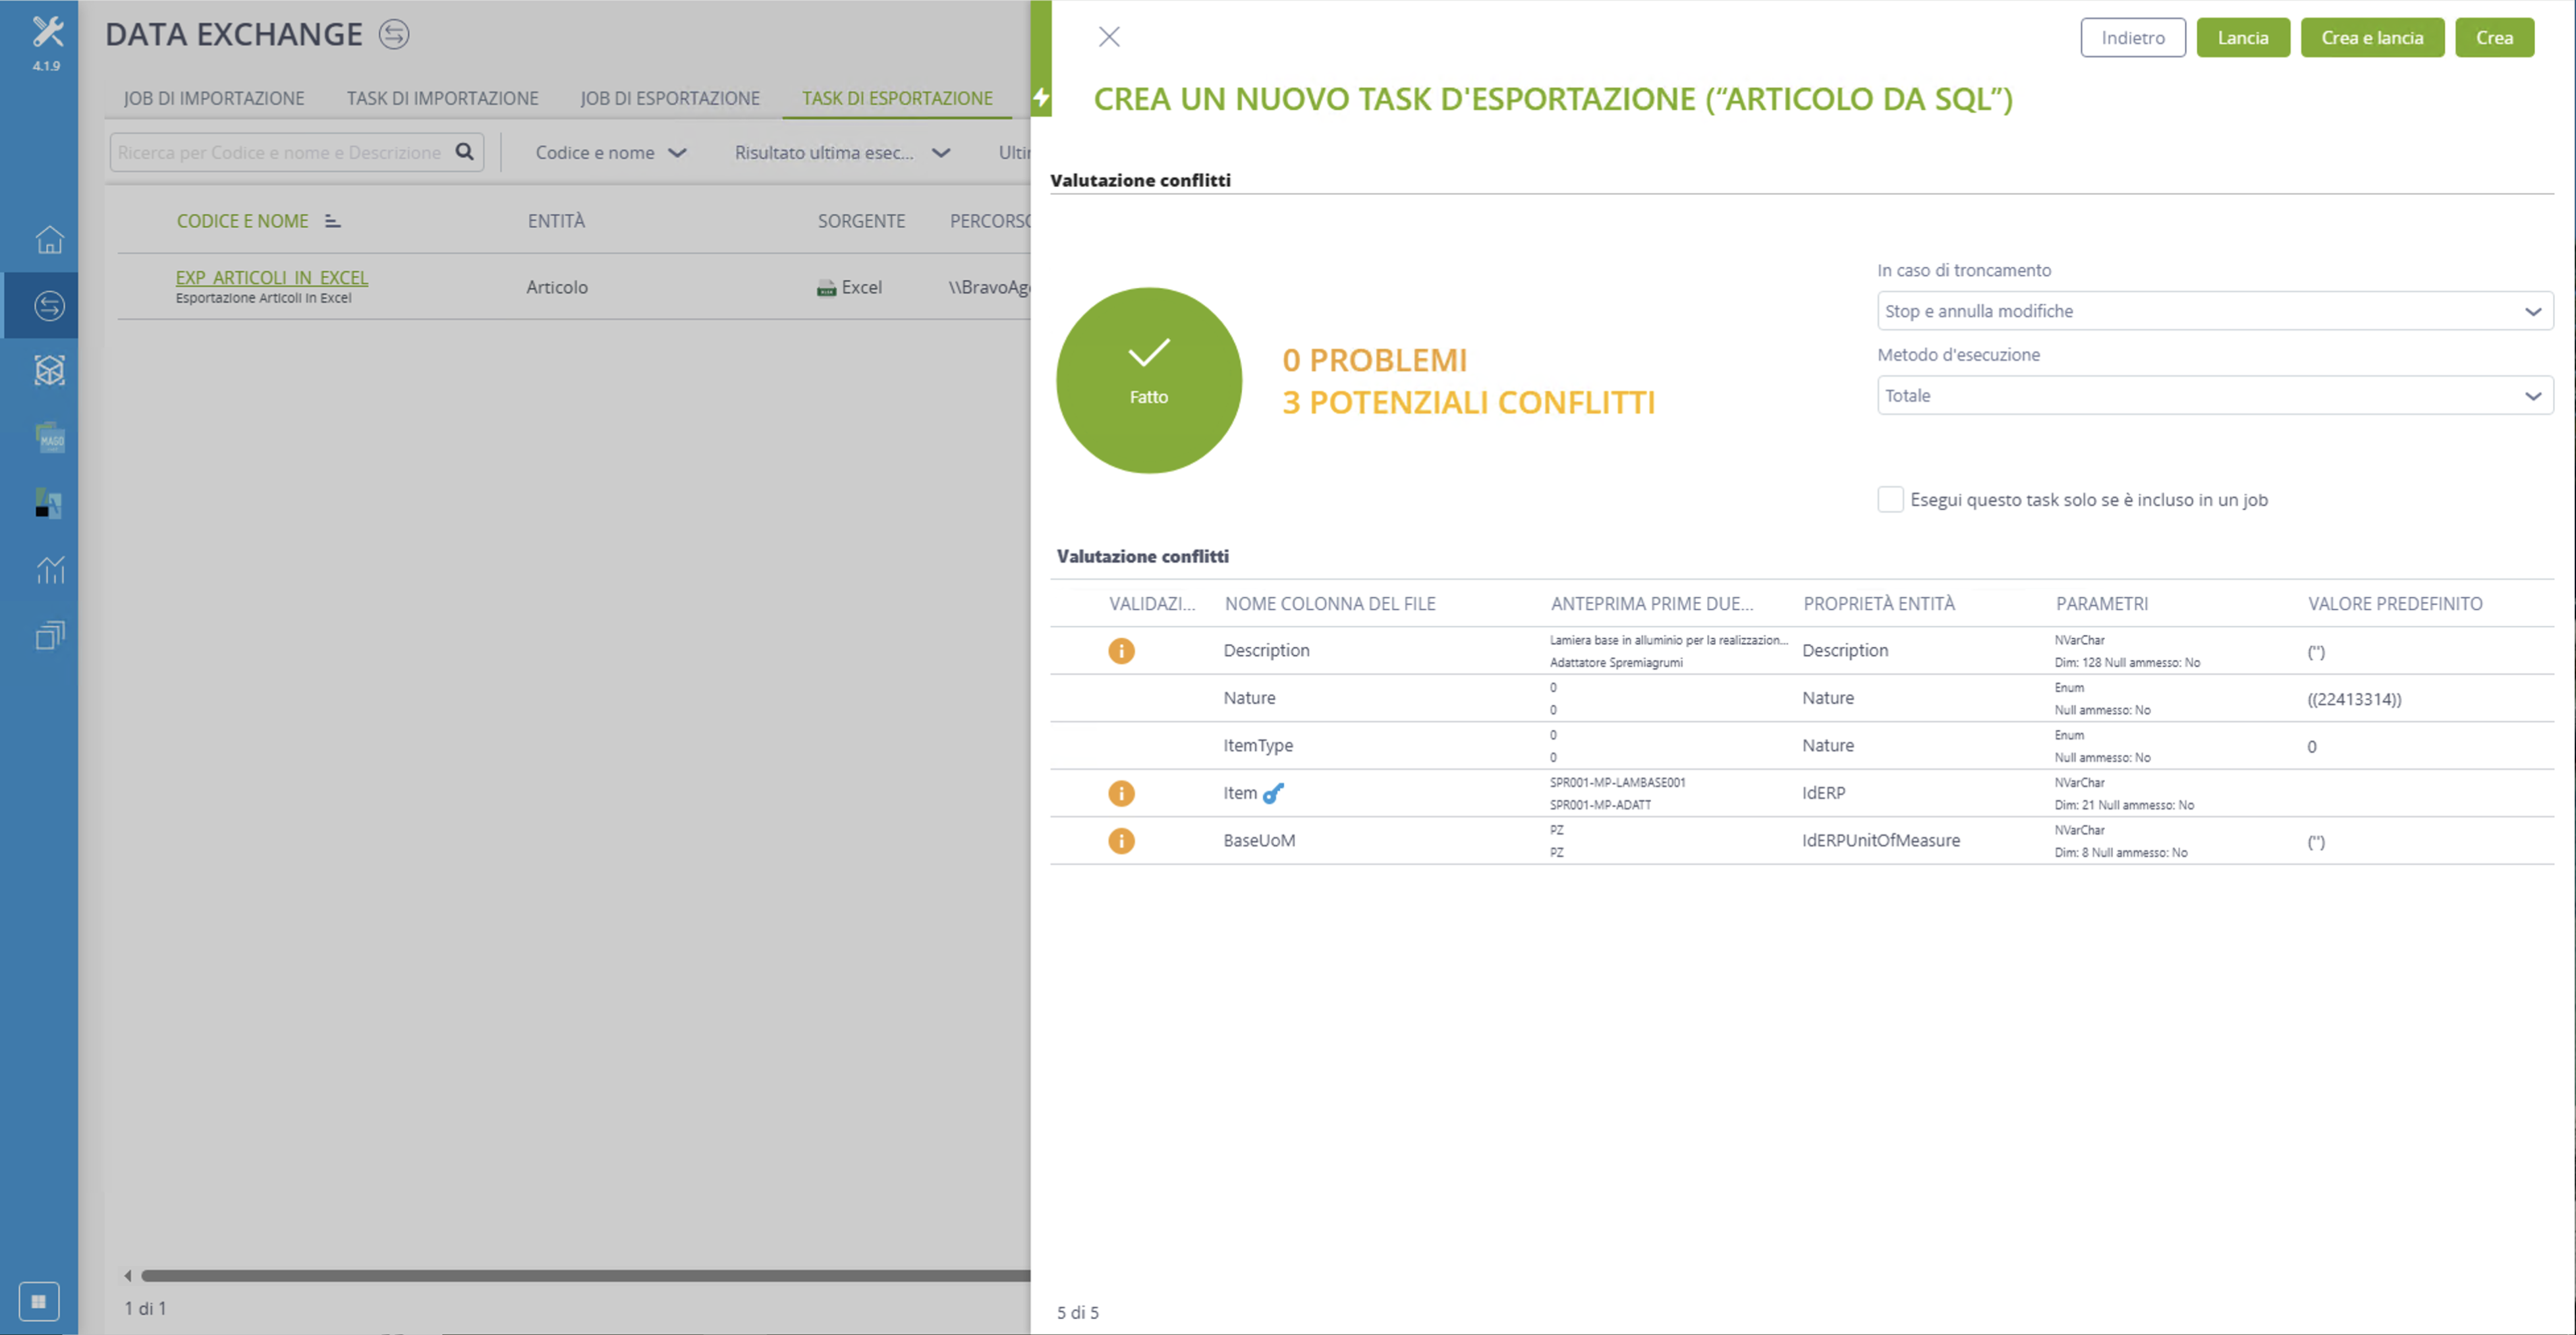Open the stacked windows sidebar icon
Screen dimensions: 2576x1335
click(49, 635)
